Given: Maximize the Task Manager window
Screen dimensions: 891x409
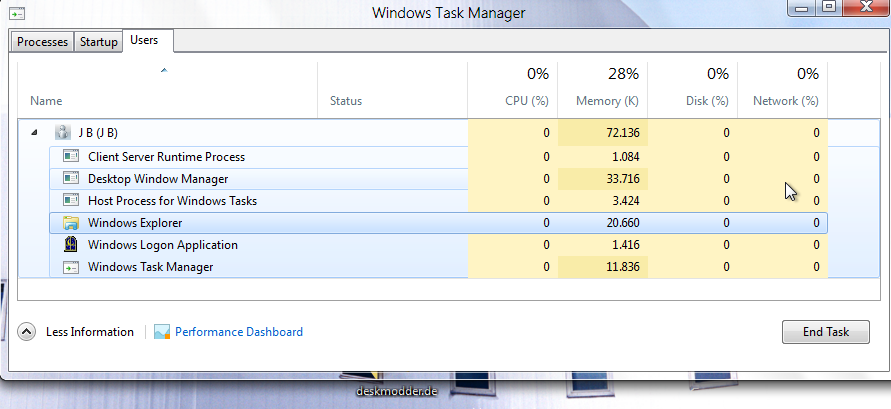Looking at the screenshot, I should click(x=830, y=7).
